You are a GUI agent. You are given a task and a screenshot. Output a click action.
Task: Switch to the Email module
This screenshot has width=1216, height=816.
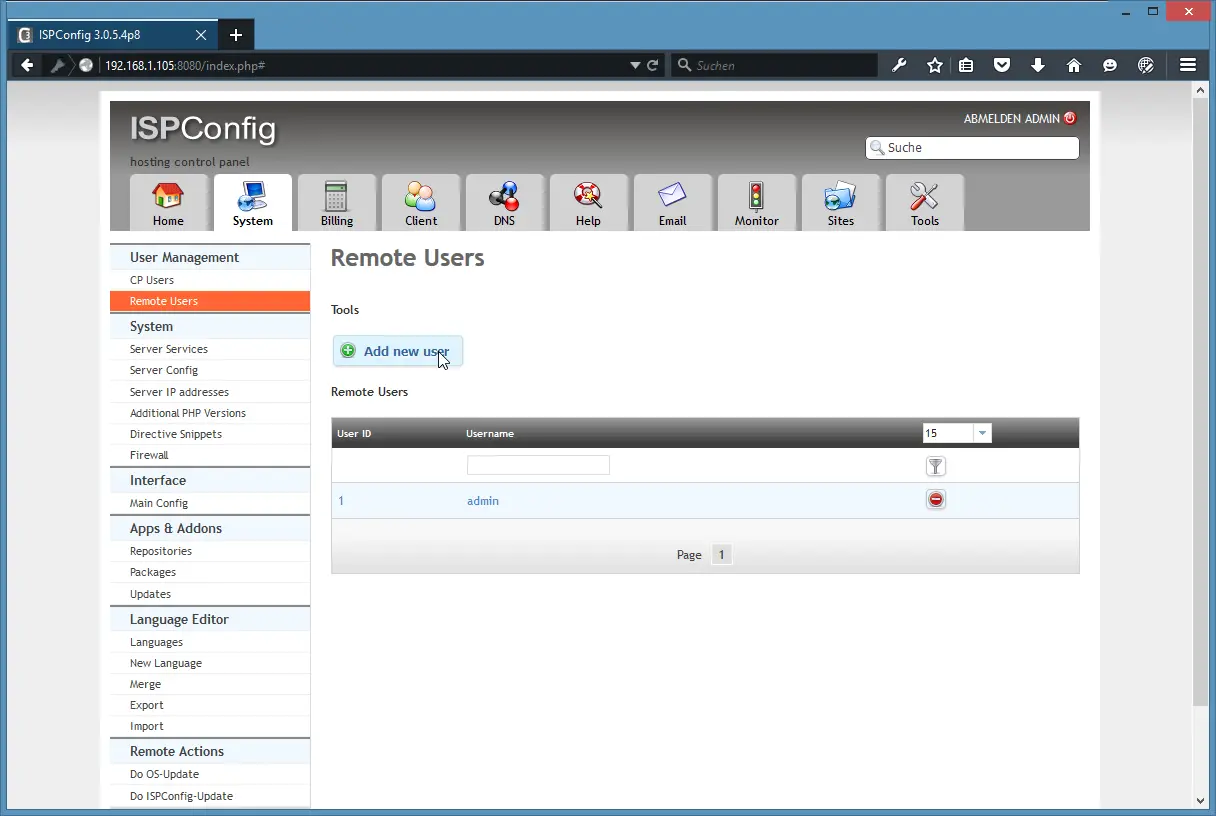tap(672, 203)
